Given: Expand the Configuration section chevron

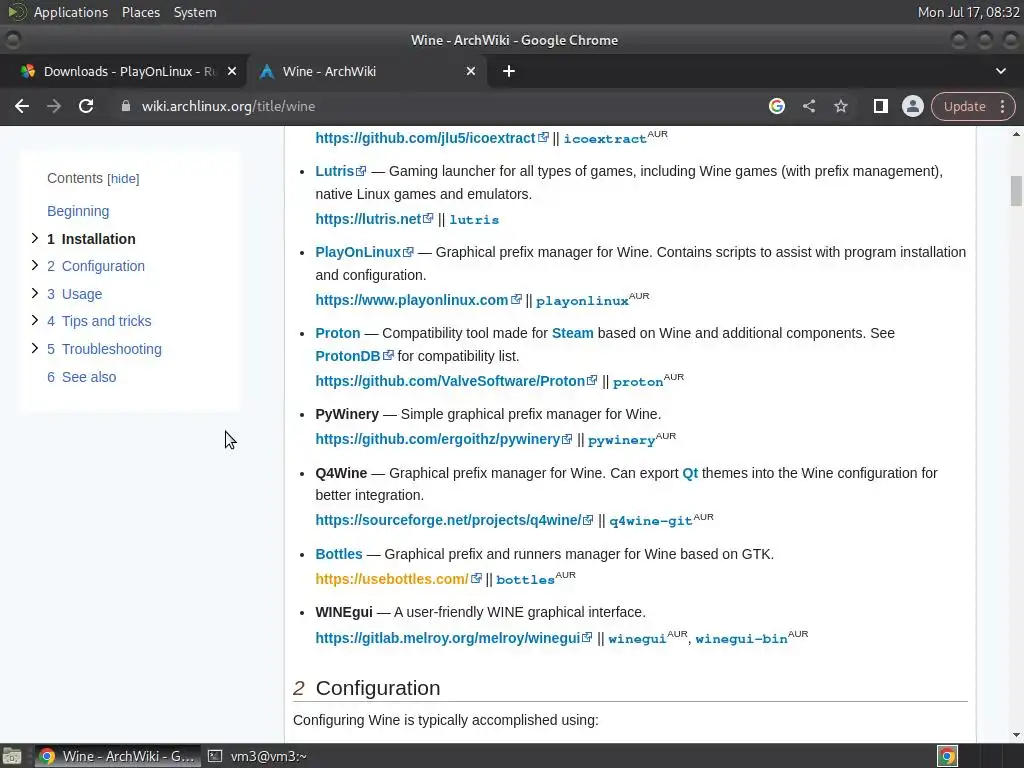Looking at the screenshot, I should tap(35, 265).
